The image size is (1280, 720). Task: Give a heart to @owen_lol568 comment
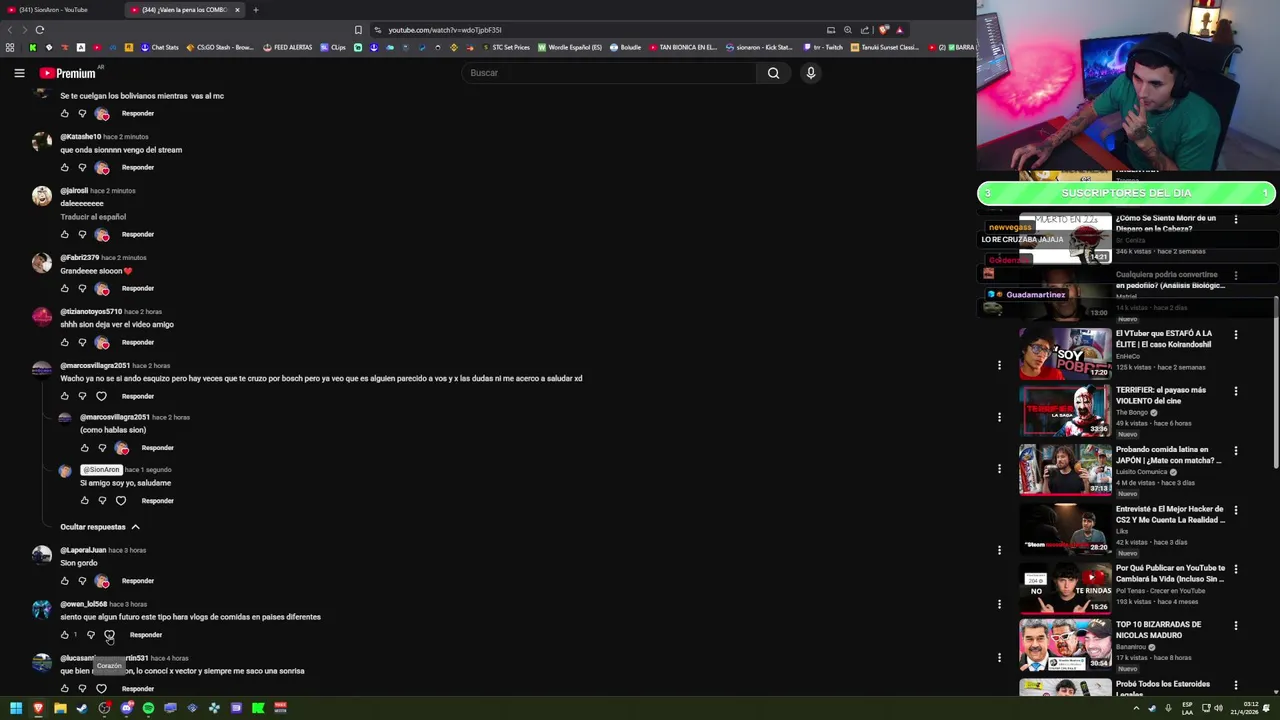click(109, 635)
